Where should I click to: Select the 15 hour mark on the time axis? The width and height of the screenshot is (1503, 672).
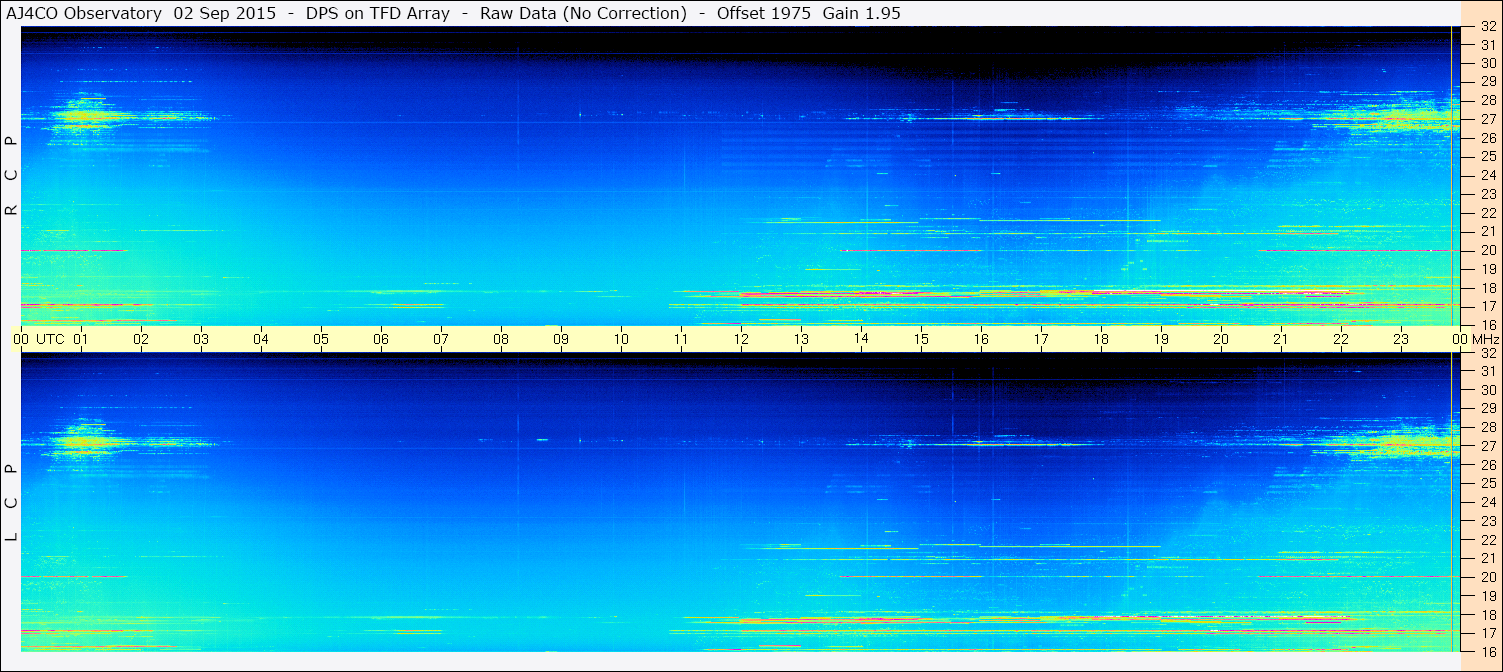pyautogui.click(x=921, y=339)
